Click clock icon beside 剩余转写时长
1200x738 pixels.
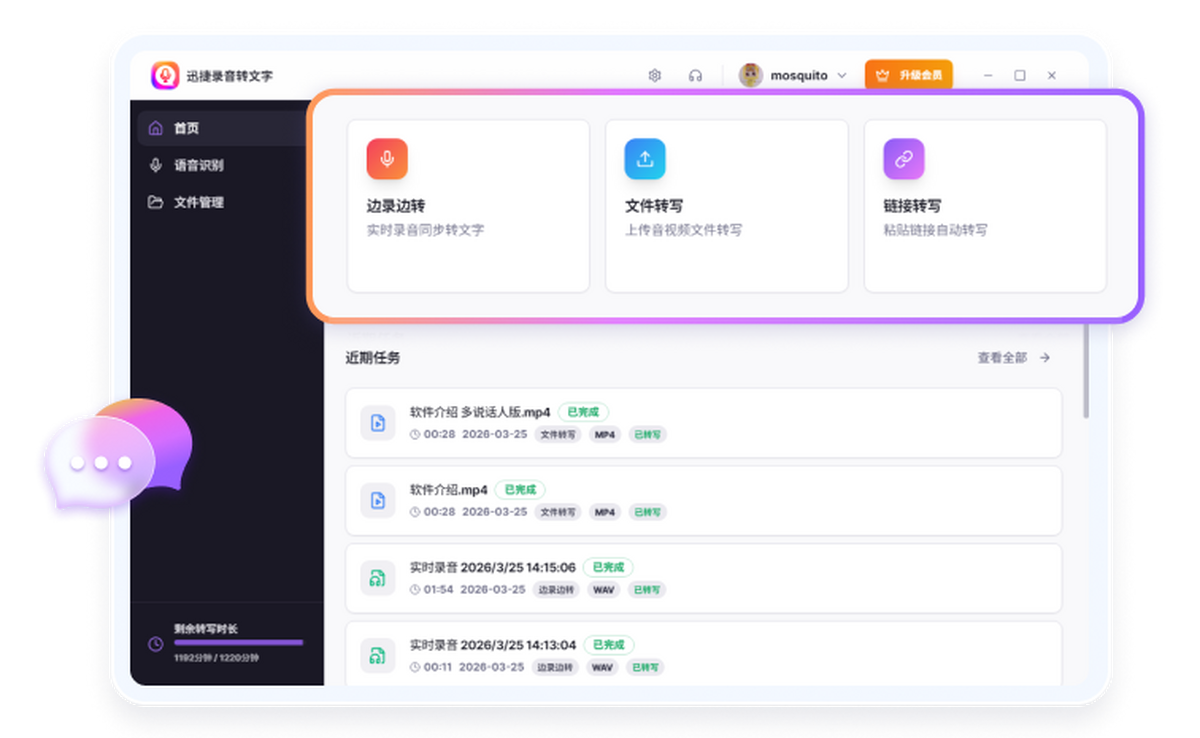(155, 644)
